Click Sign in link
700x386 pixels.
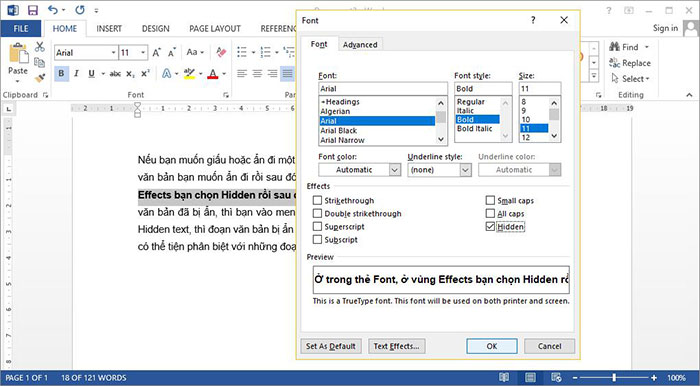pos(665,28)
